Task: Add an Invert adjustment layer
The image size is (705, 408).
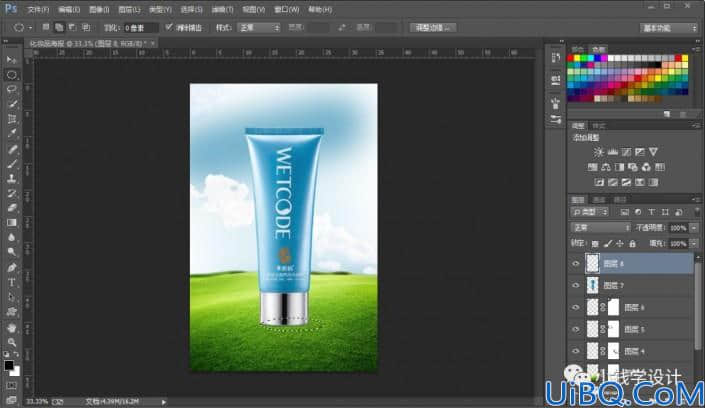Action: tap(599, 182)
